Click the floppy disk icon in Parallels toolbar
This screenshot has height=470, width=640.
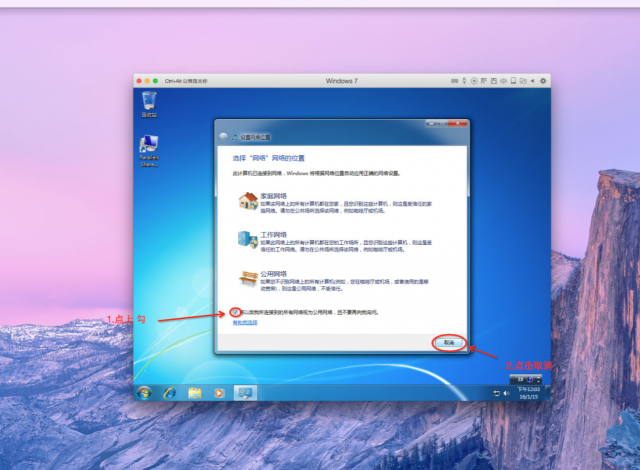pyautogui.click(x=493, y=81)
